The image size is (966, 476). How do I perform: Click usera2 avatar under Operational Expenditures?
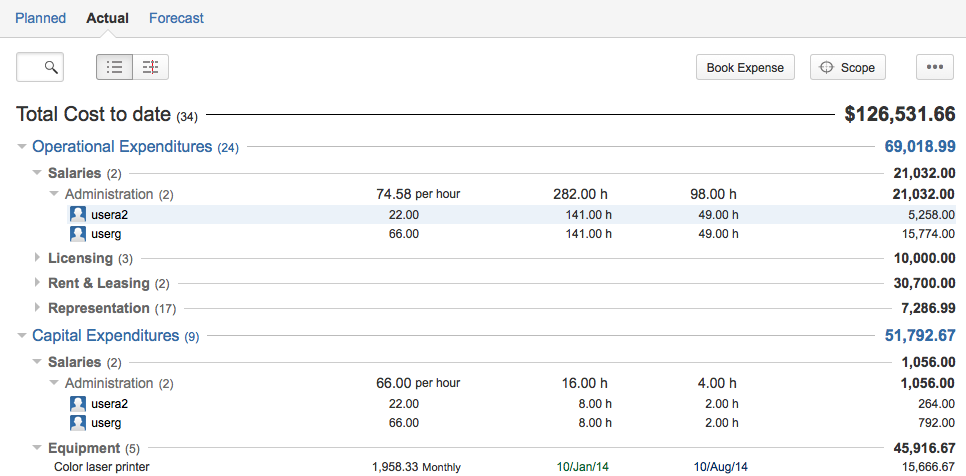pyautogui.click(x=77, y=214)
